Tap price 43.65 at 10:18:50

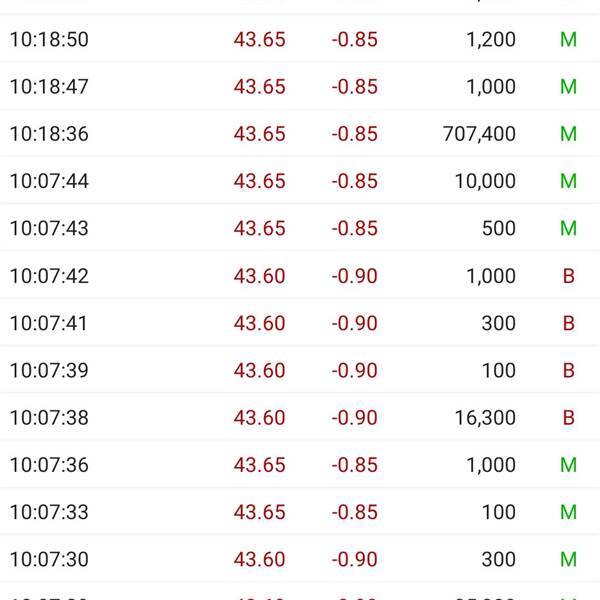click(x=259, y=39)
